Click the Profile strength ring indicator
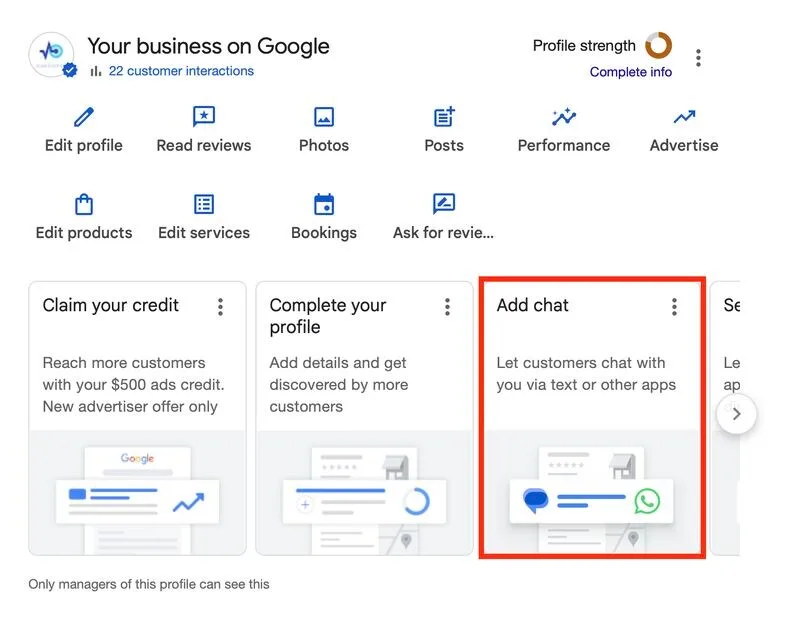This screenshot has height=617, width=800. coord(658,45)
